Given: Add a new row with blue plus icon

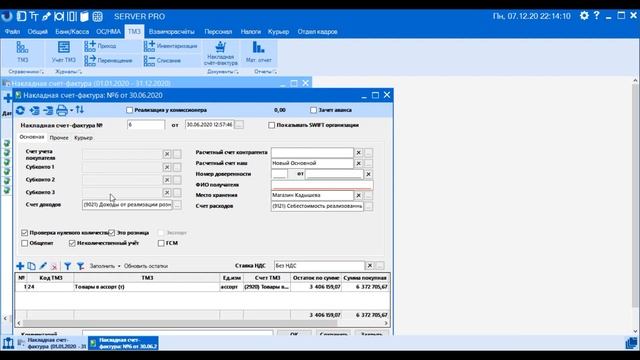Looking at the screenshot, I should 20,266.
